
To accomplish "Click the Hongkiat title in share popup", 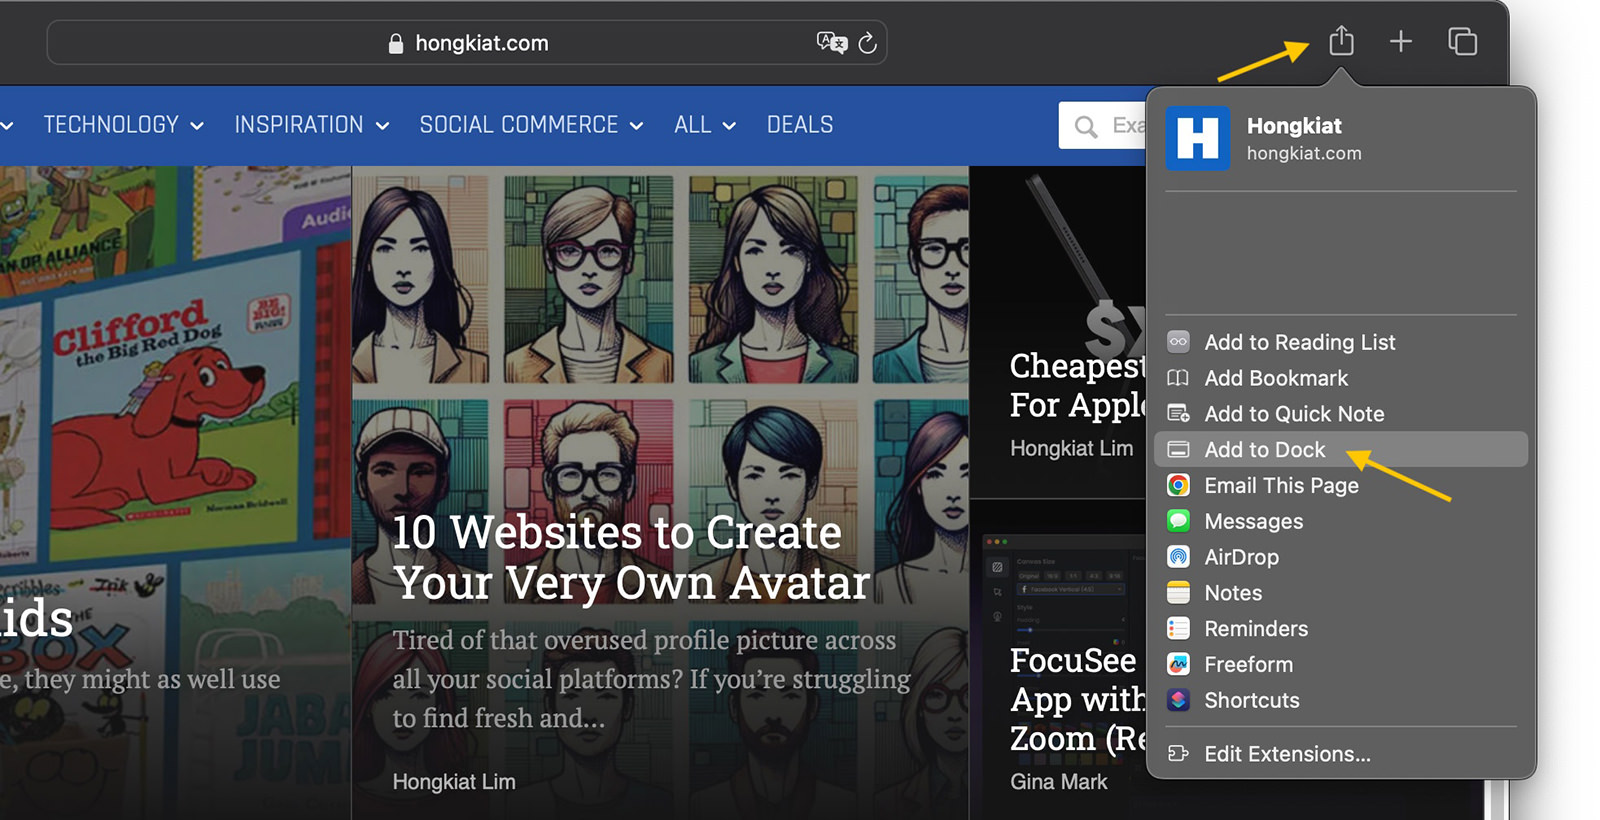I will [1294, 126].
